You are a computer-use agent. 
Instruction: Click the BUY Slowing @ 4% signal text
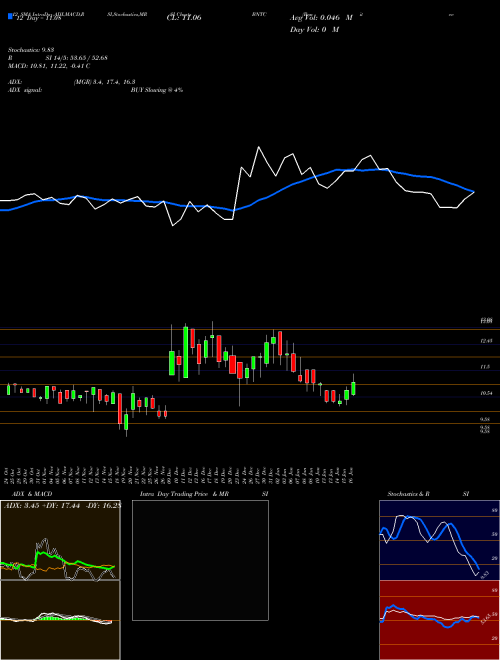[x=157, y=90]
